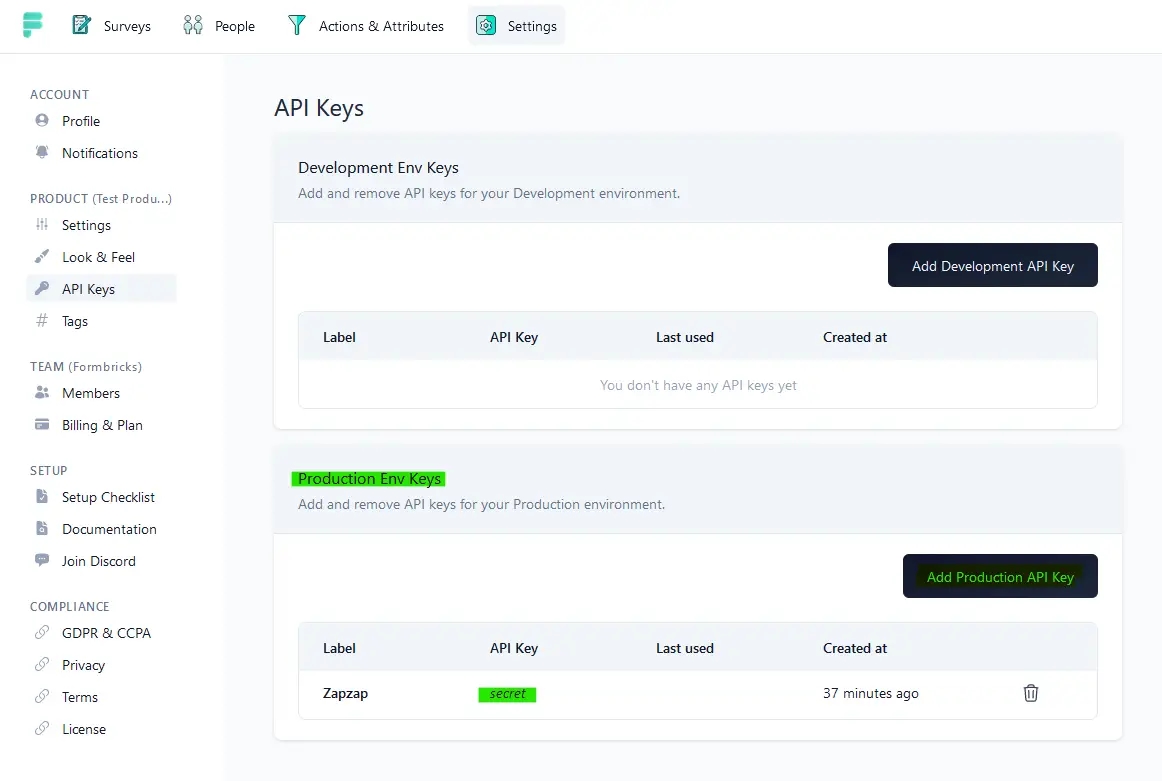Switch to the Surveys tab
Viewport: 1162px width, 781px height.
point(111,26)
